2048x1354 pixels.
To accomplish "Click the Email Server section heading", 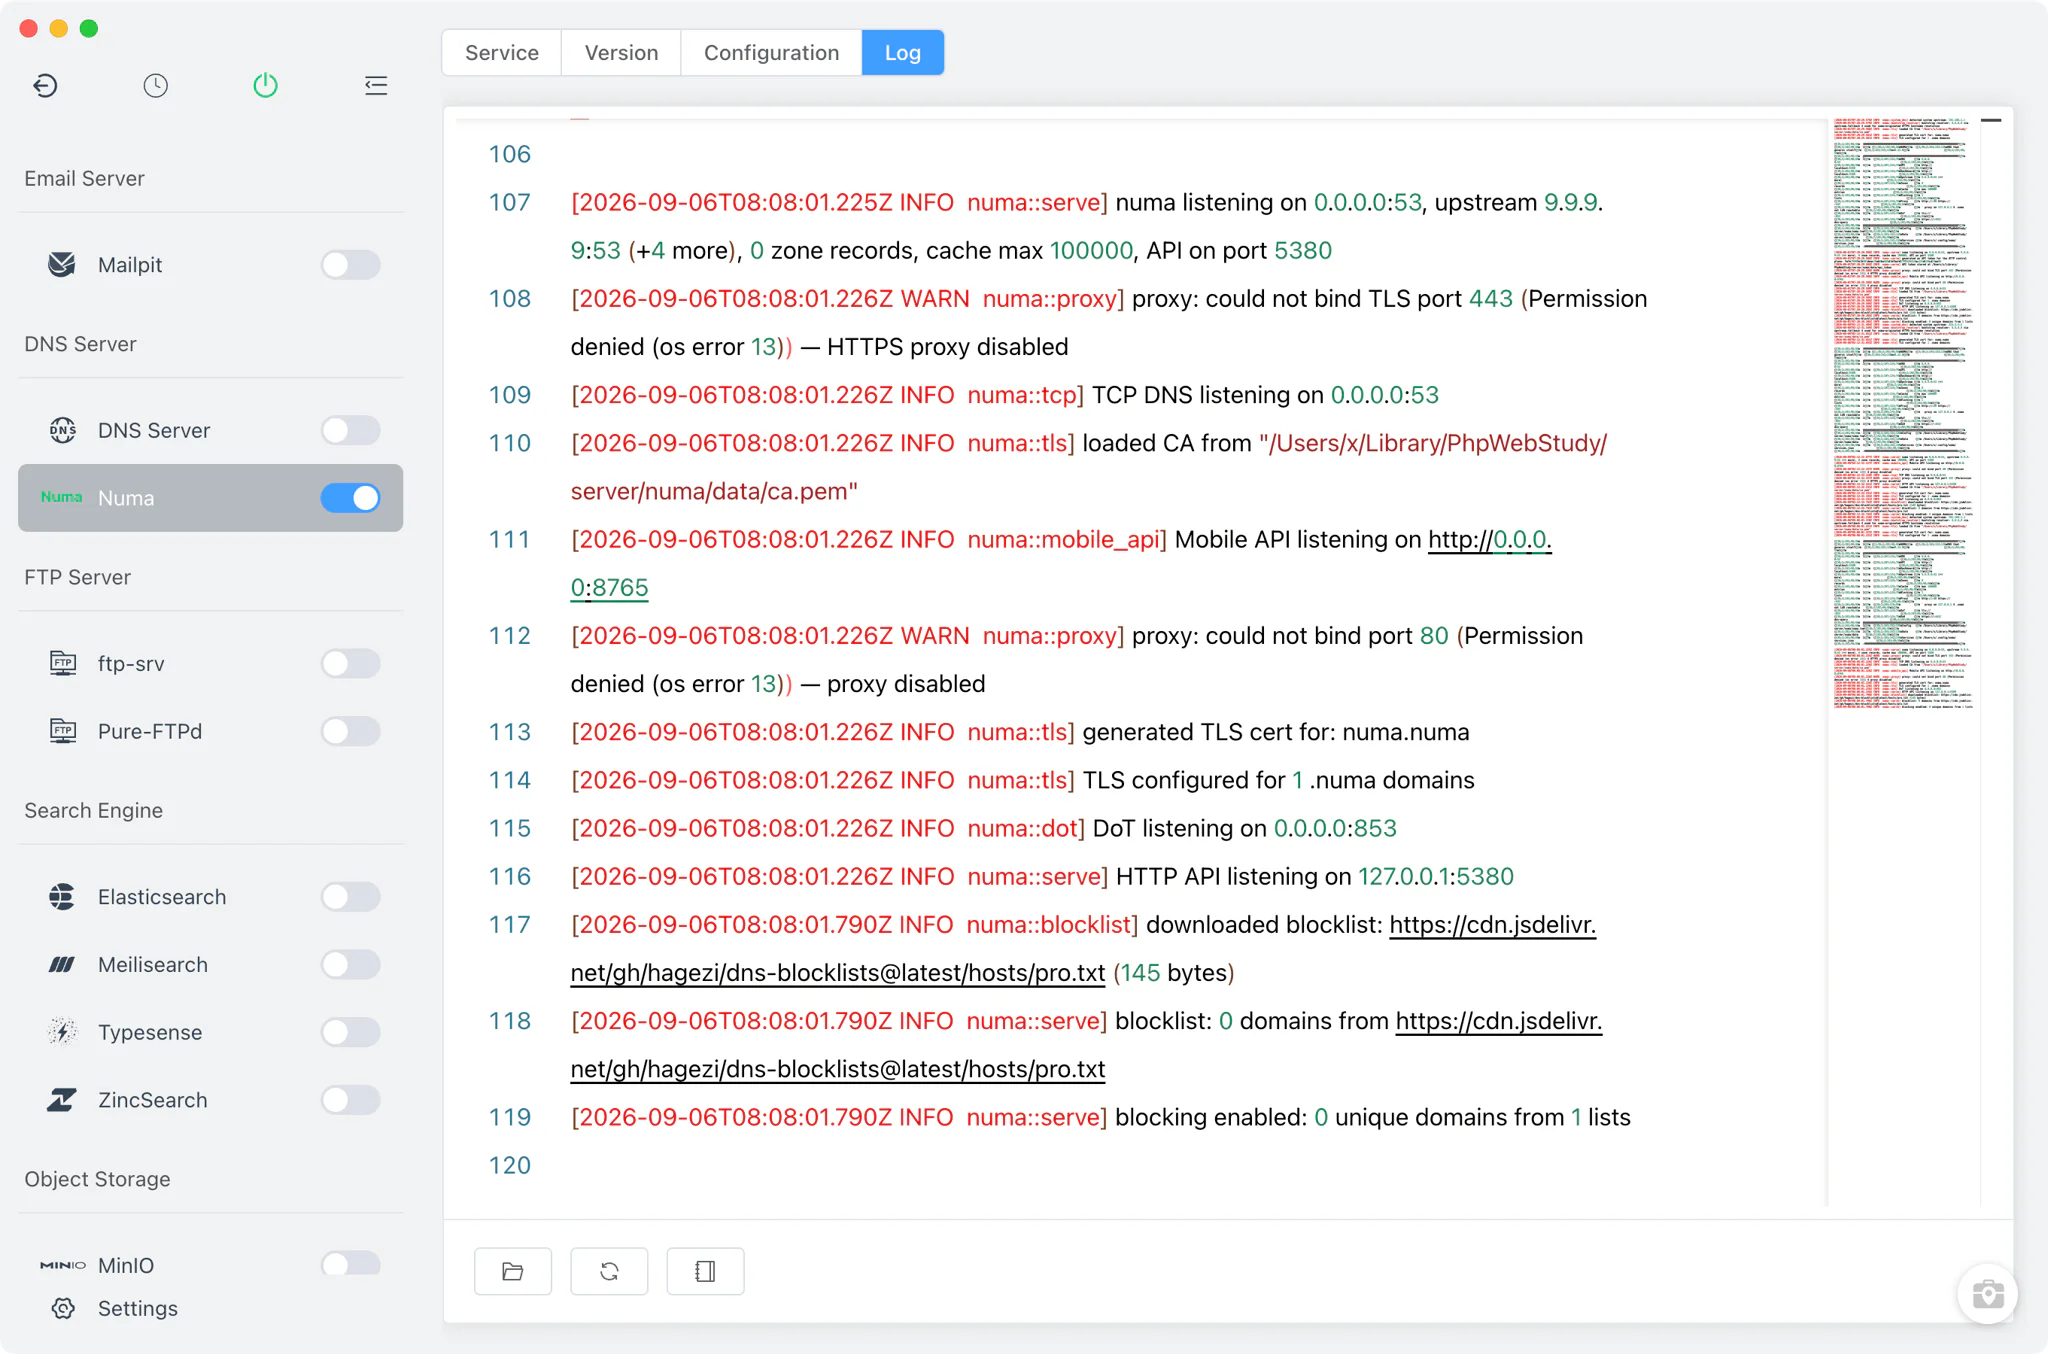I will (x=84, y=178).
